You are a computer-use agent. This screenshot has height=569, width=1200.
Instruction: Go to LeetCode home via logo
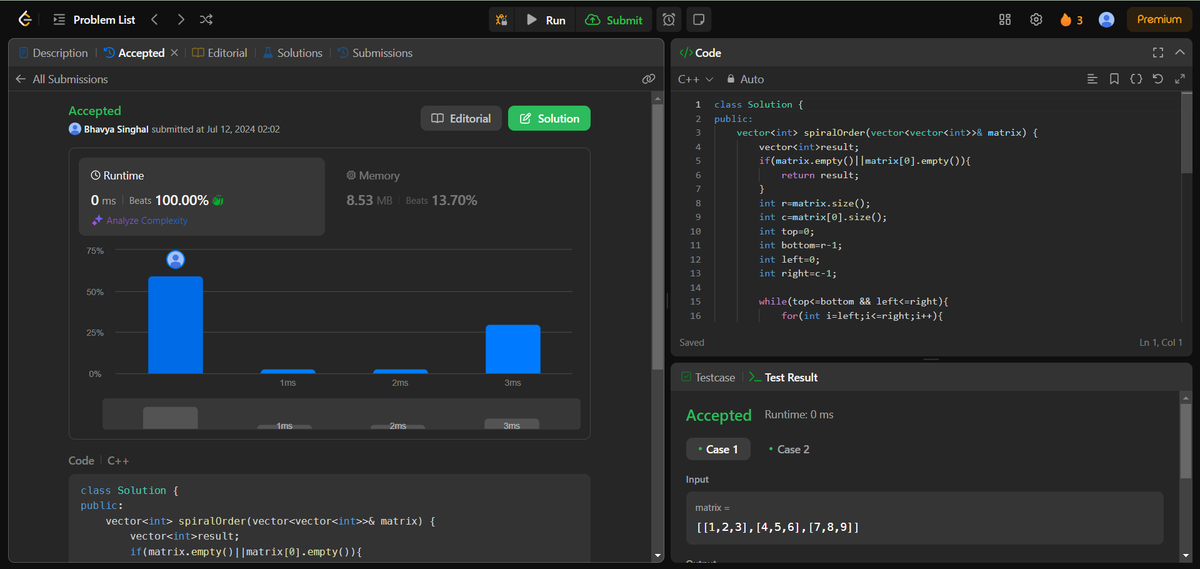click(25, 19)
